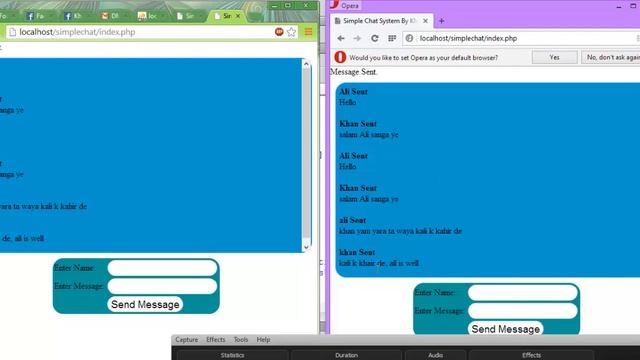Click Send Message button in Opera window
Image resolution: width=640 pixels, height=360 pixels.
(x=505, y=329)
